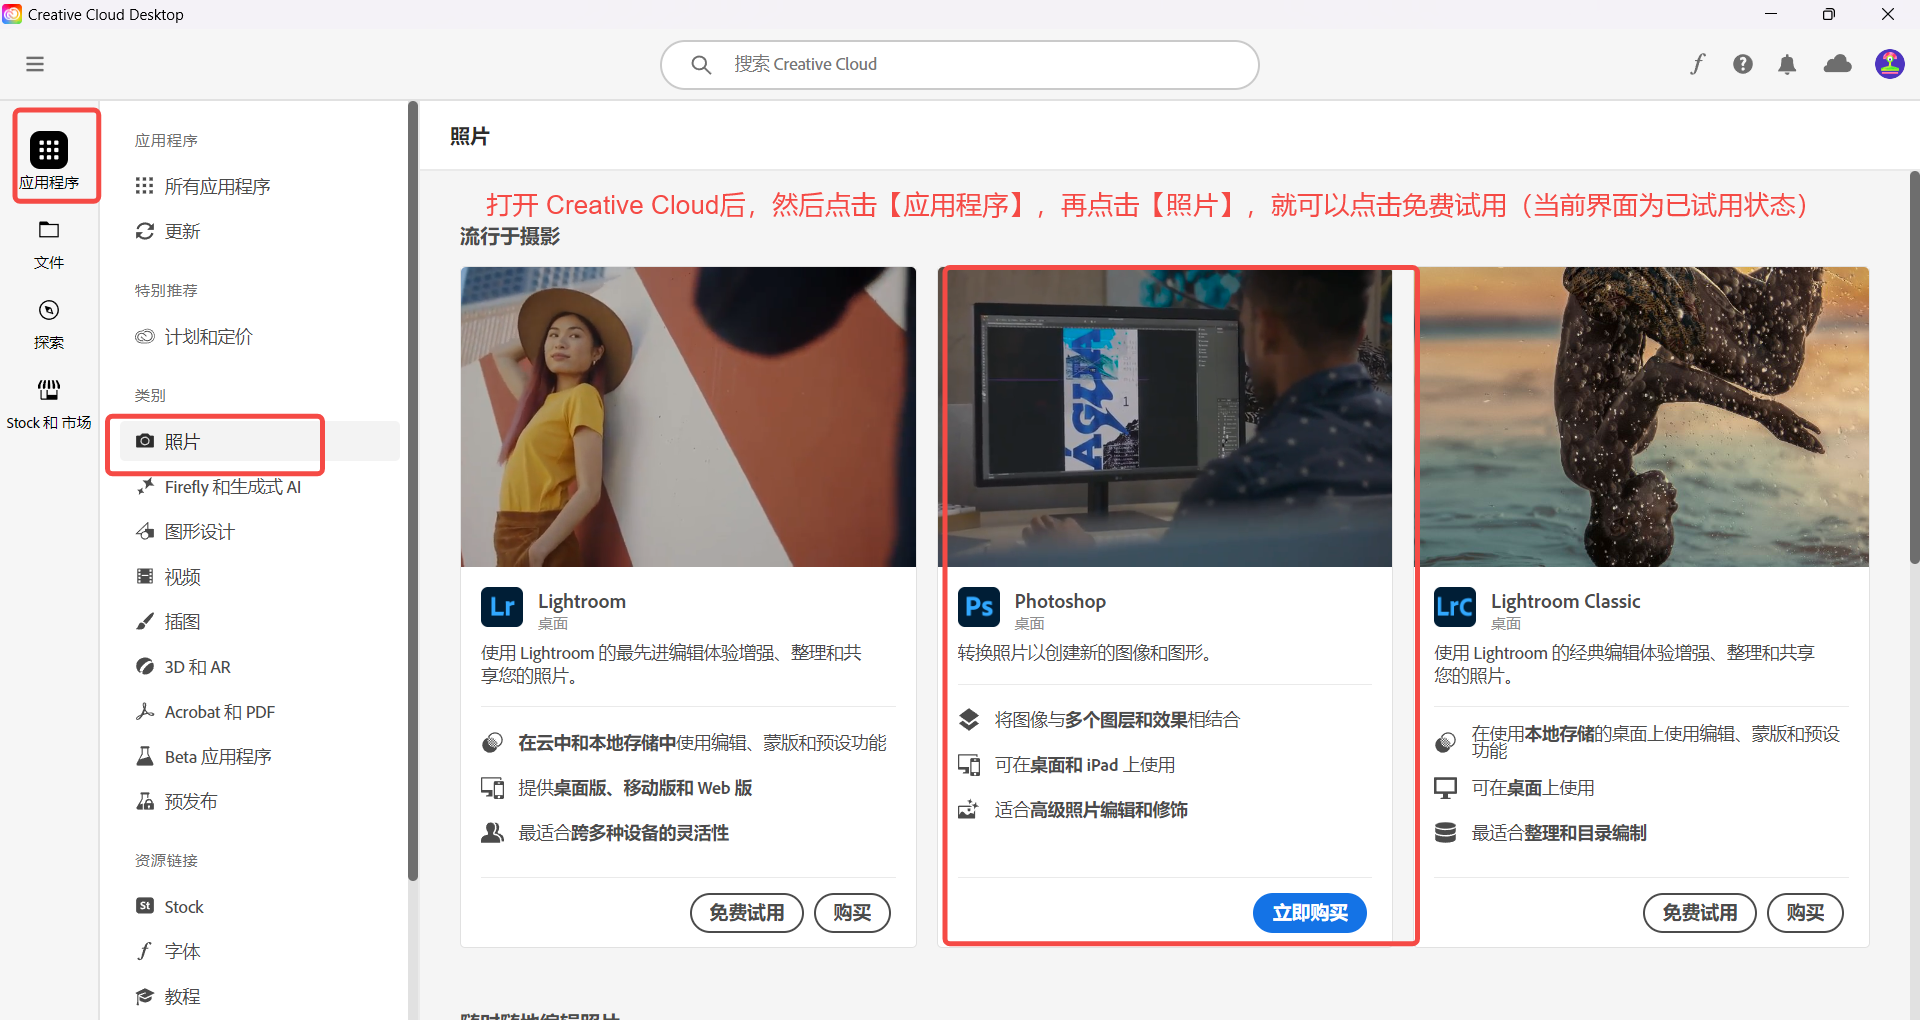Select the 插图 category
The image size is (1920, 1020).
point(260,622)
